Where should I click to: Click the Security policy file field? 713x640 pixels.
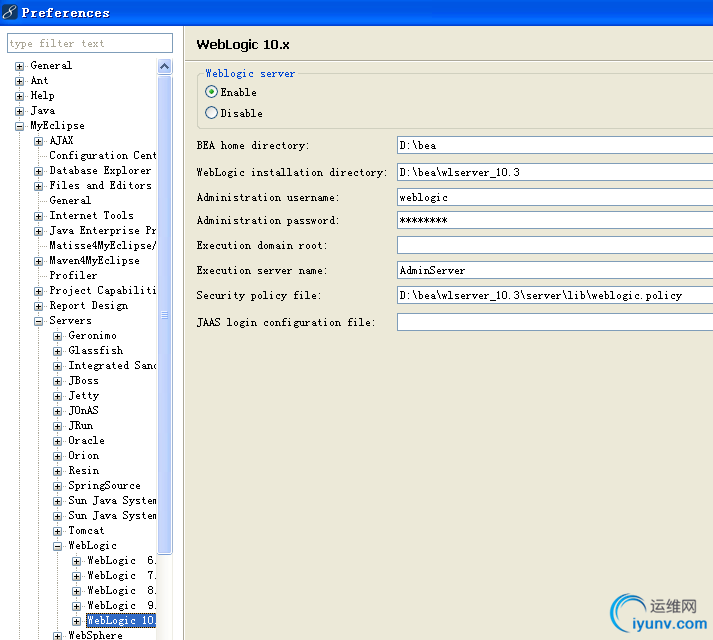pos(555,296)
